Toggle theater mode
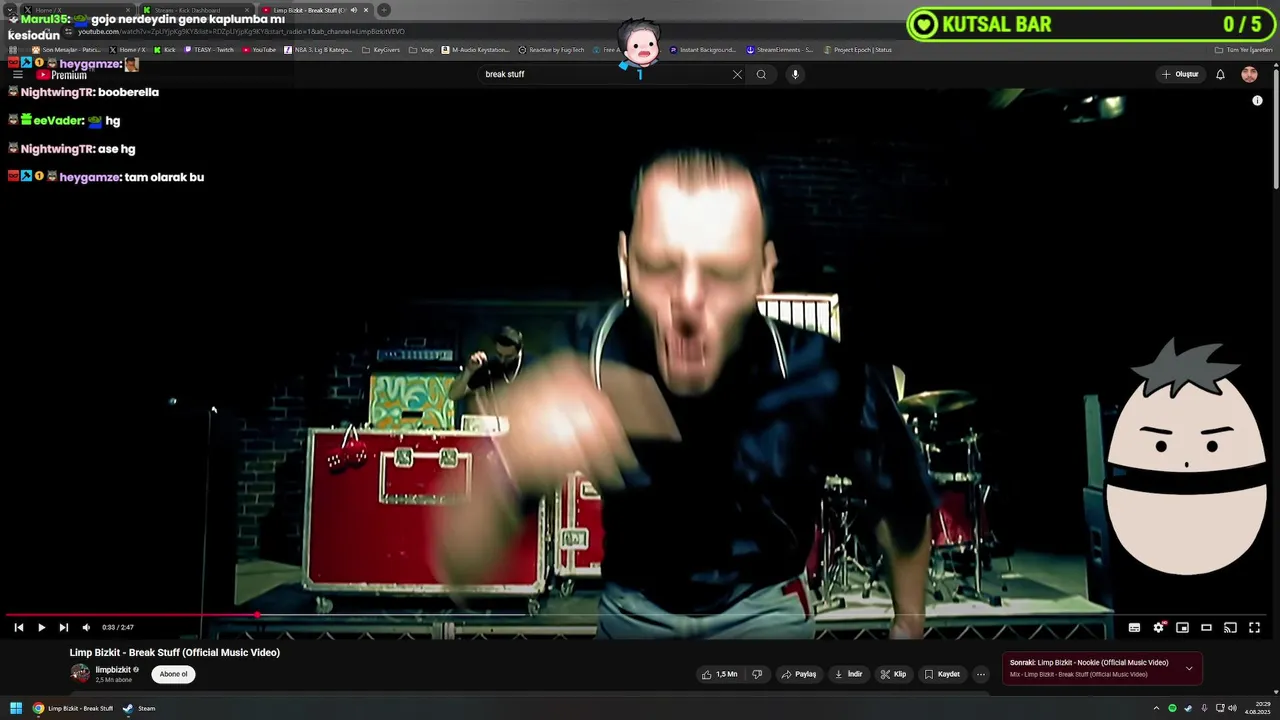Screen dimensions: 1280x720 click(1206, 627)
